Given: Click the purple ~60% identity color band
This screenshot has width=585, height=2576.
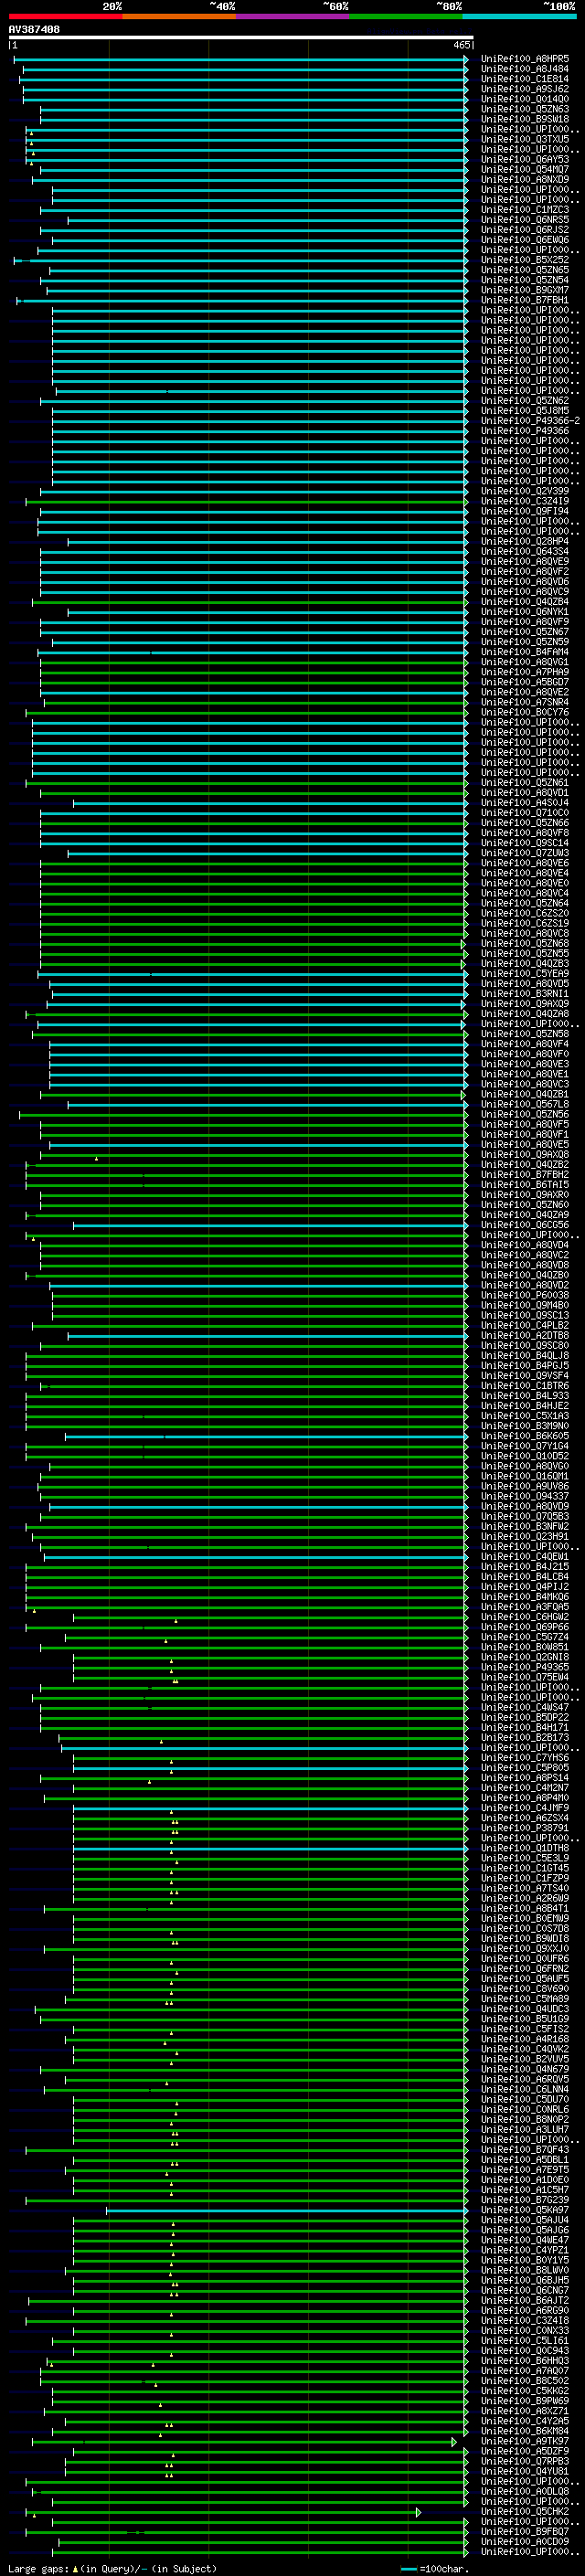Looking at the screenshot, I should pos(293,16).
